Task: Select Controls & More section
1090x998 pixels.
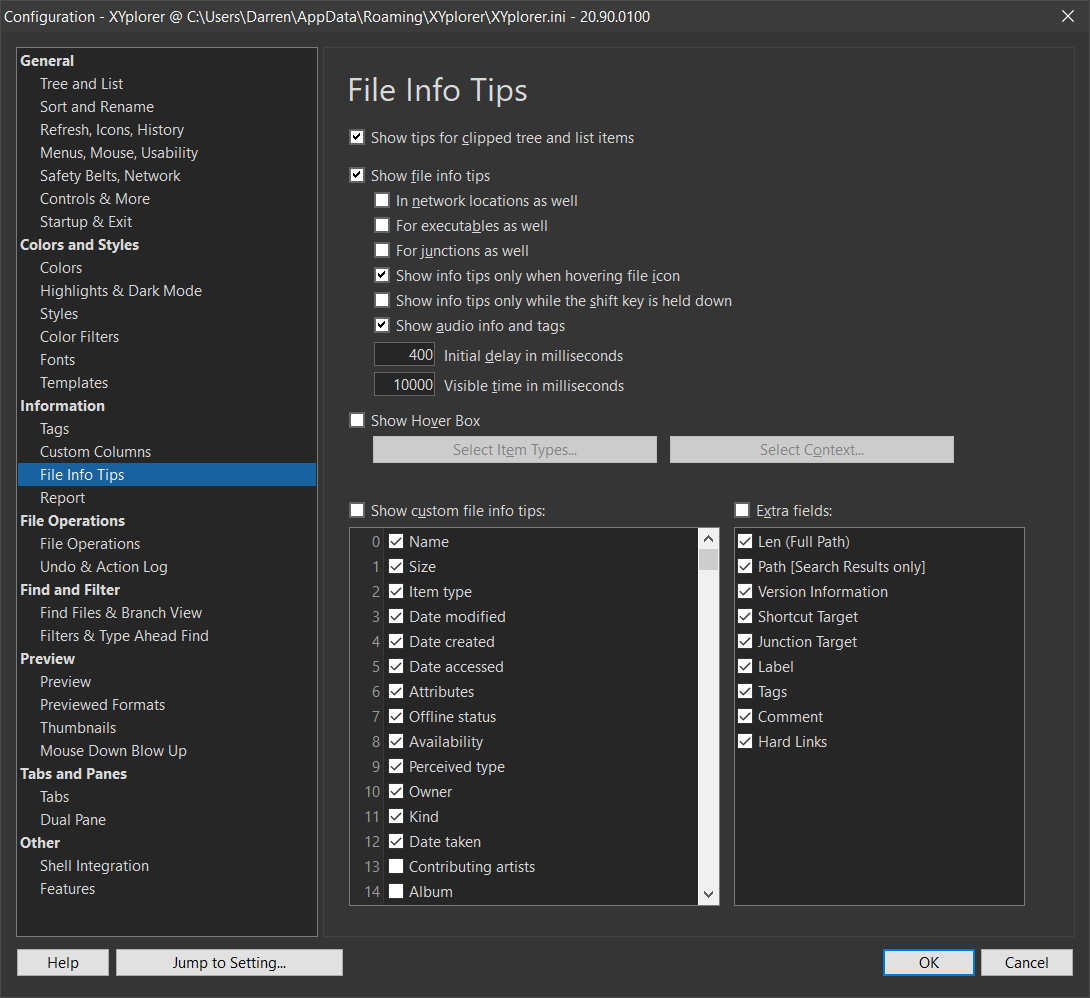Action: pyautogui.click(x=95, y=198)
